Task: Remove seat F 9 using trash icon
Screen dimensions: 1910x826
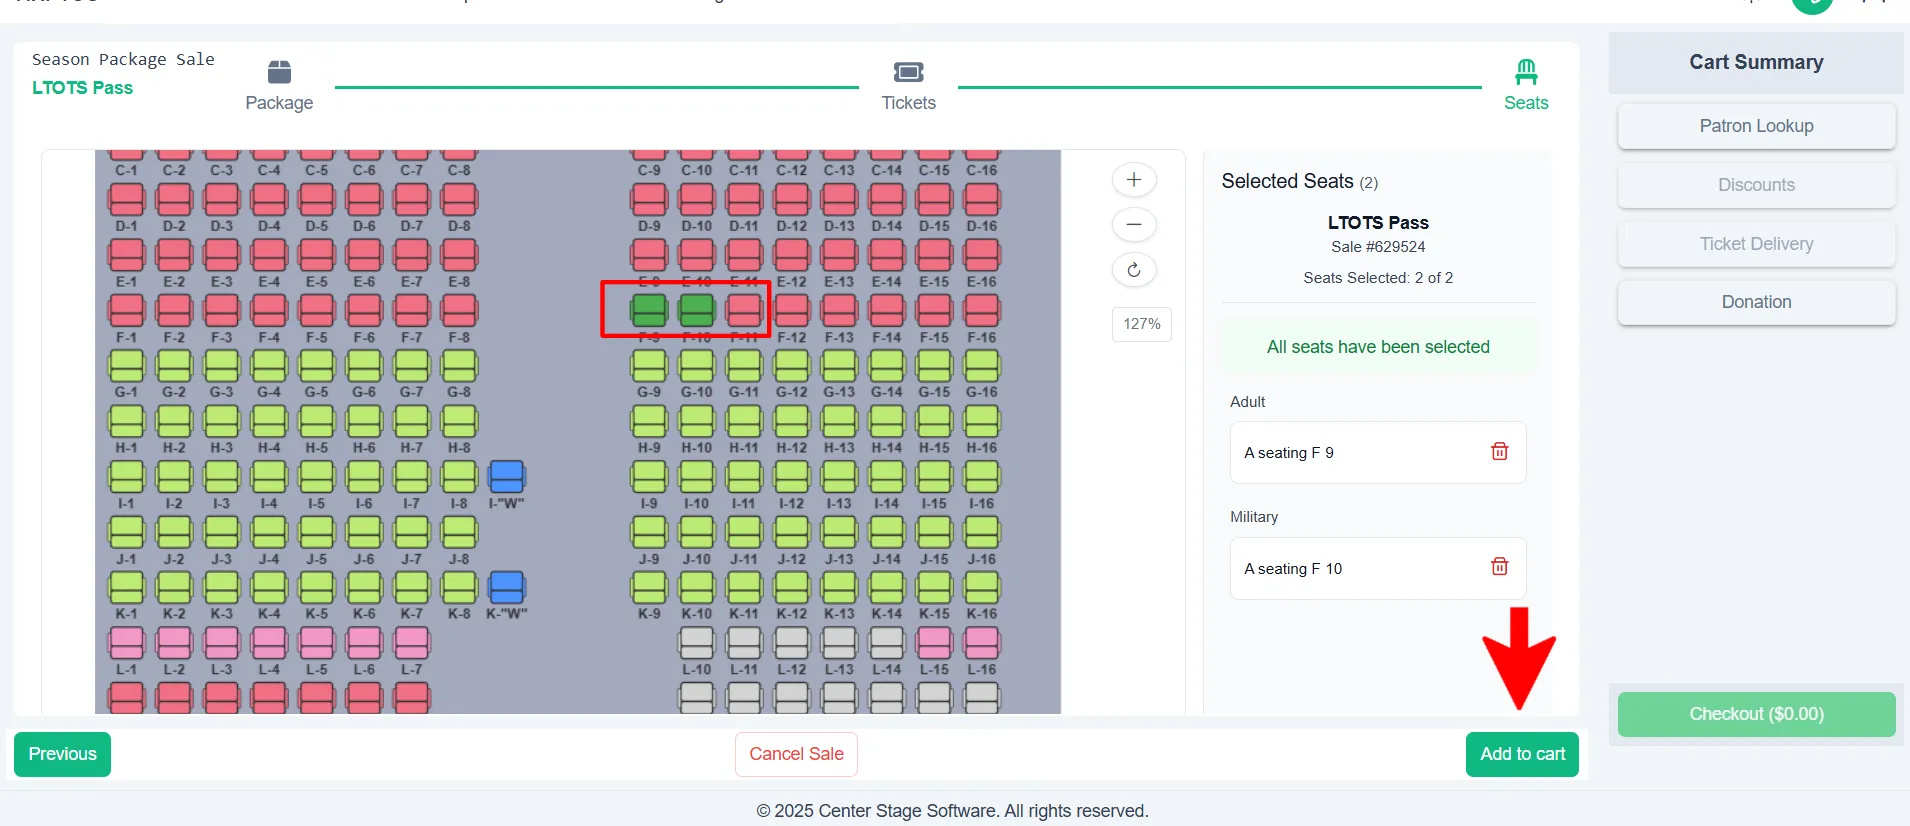Action: [1499, 452]
